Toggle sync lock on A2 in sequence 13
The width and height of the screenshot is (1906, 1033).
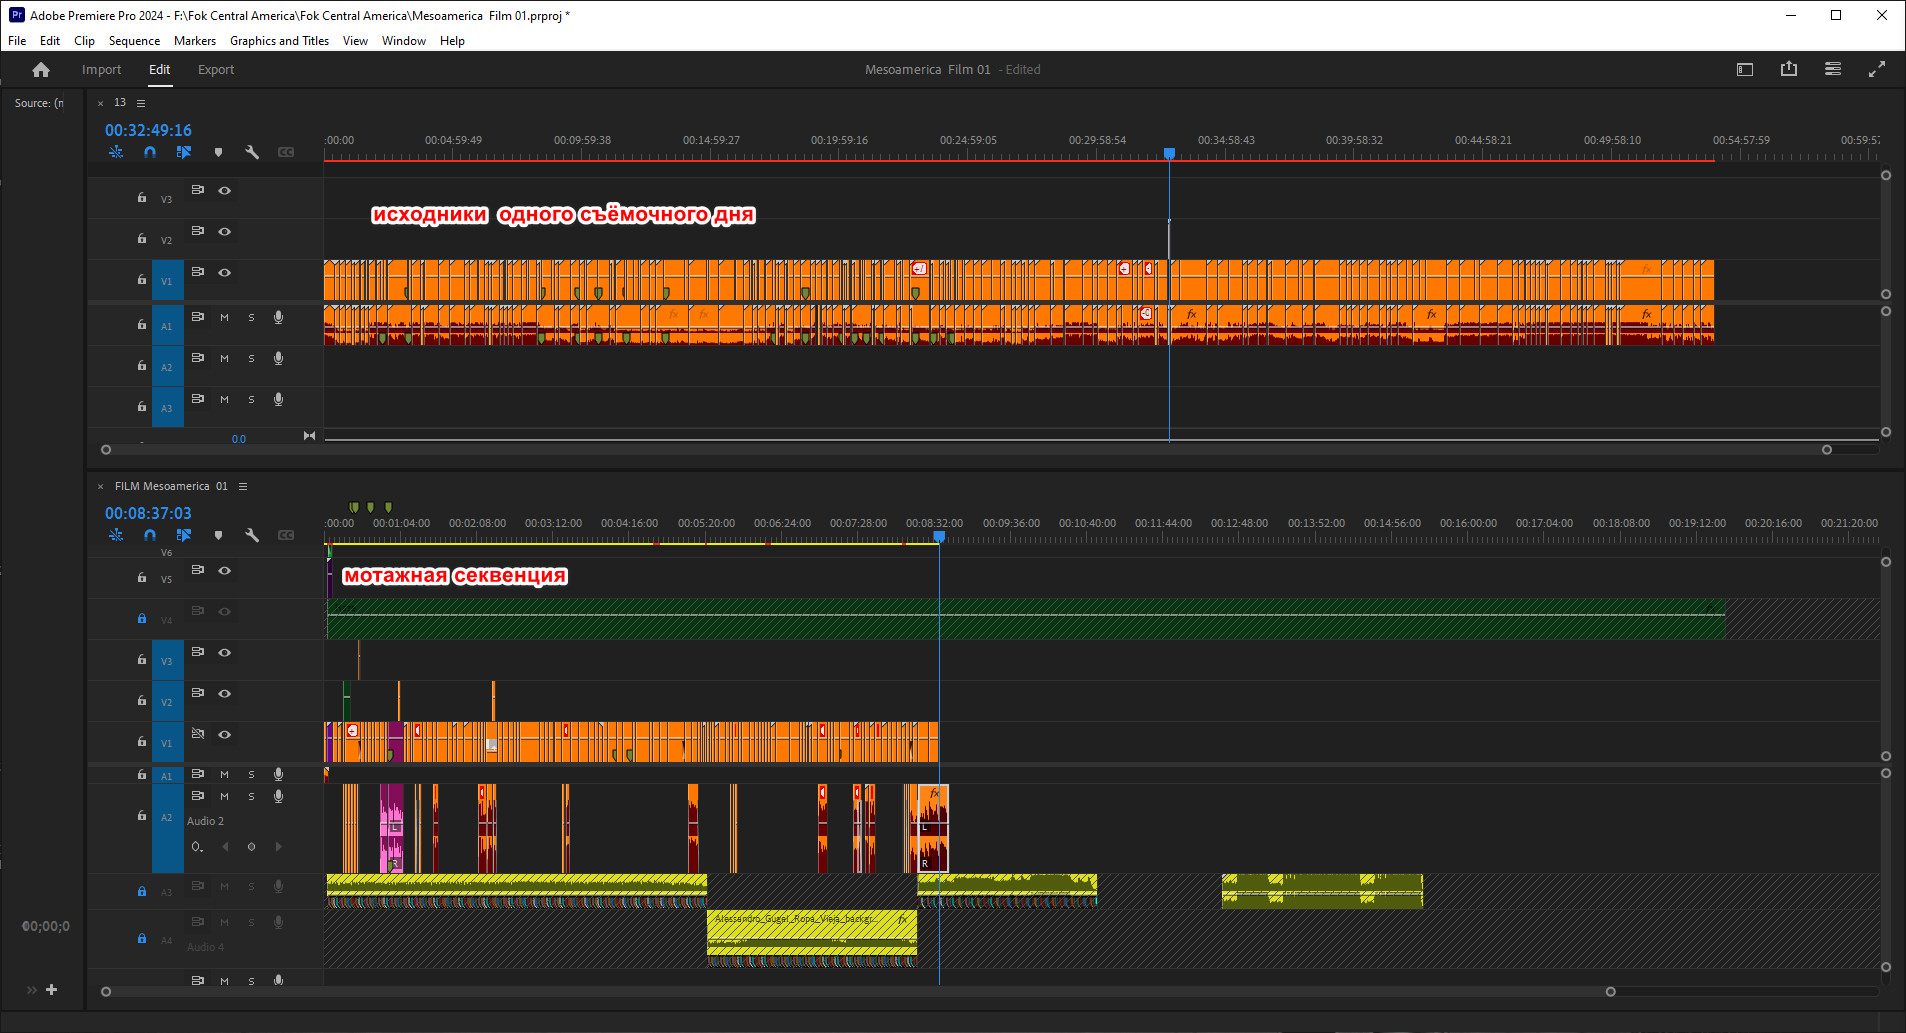(x=198, y=358)
